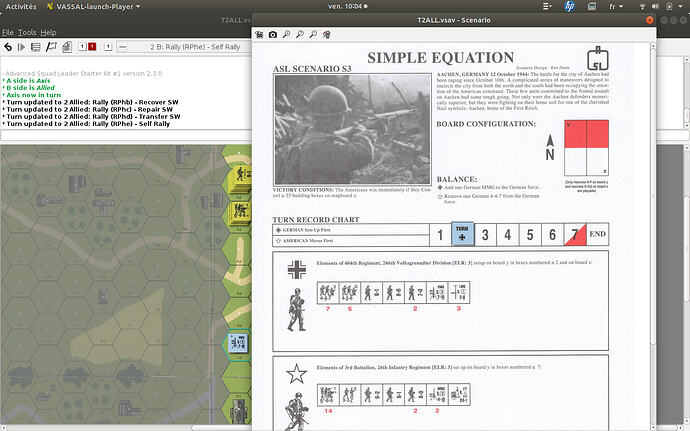Click the white die button labeled 1

[82, 46]
